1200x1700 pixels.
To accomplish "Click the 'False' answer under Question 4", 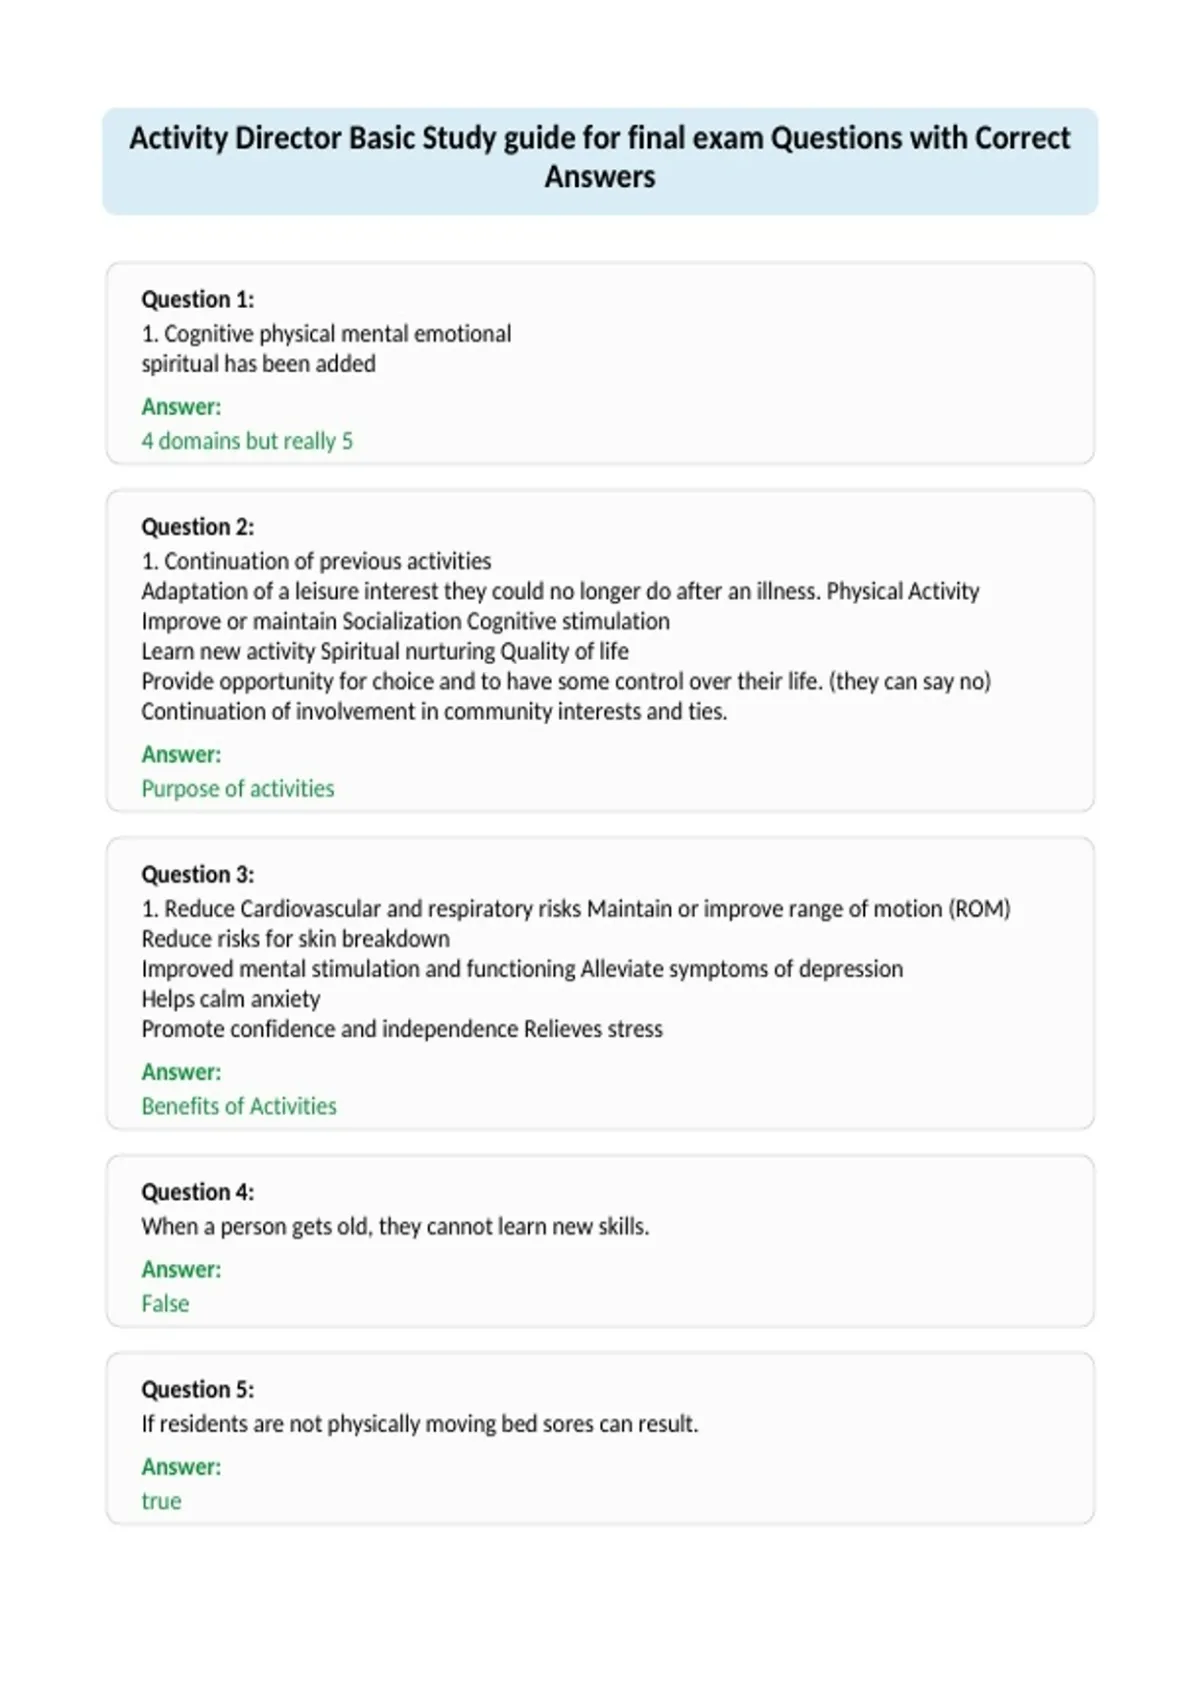I will click(165, 1303).
